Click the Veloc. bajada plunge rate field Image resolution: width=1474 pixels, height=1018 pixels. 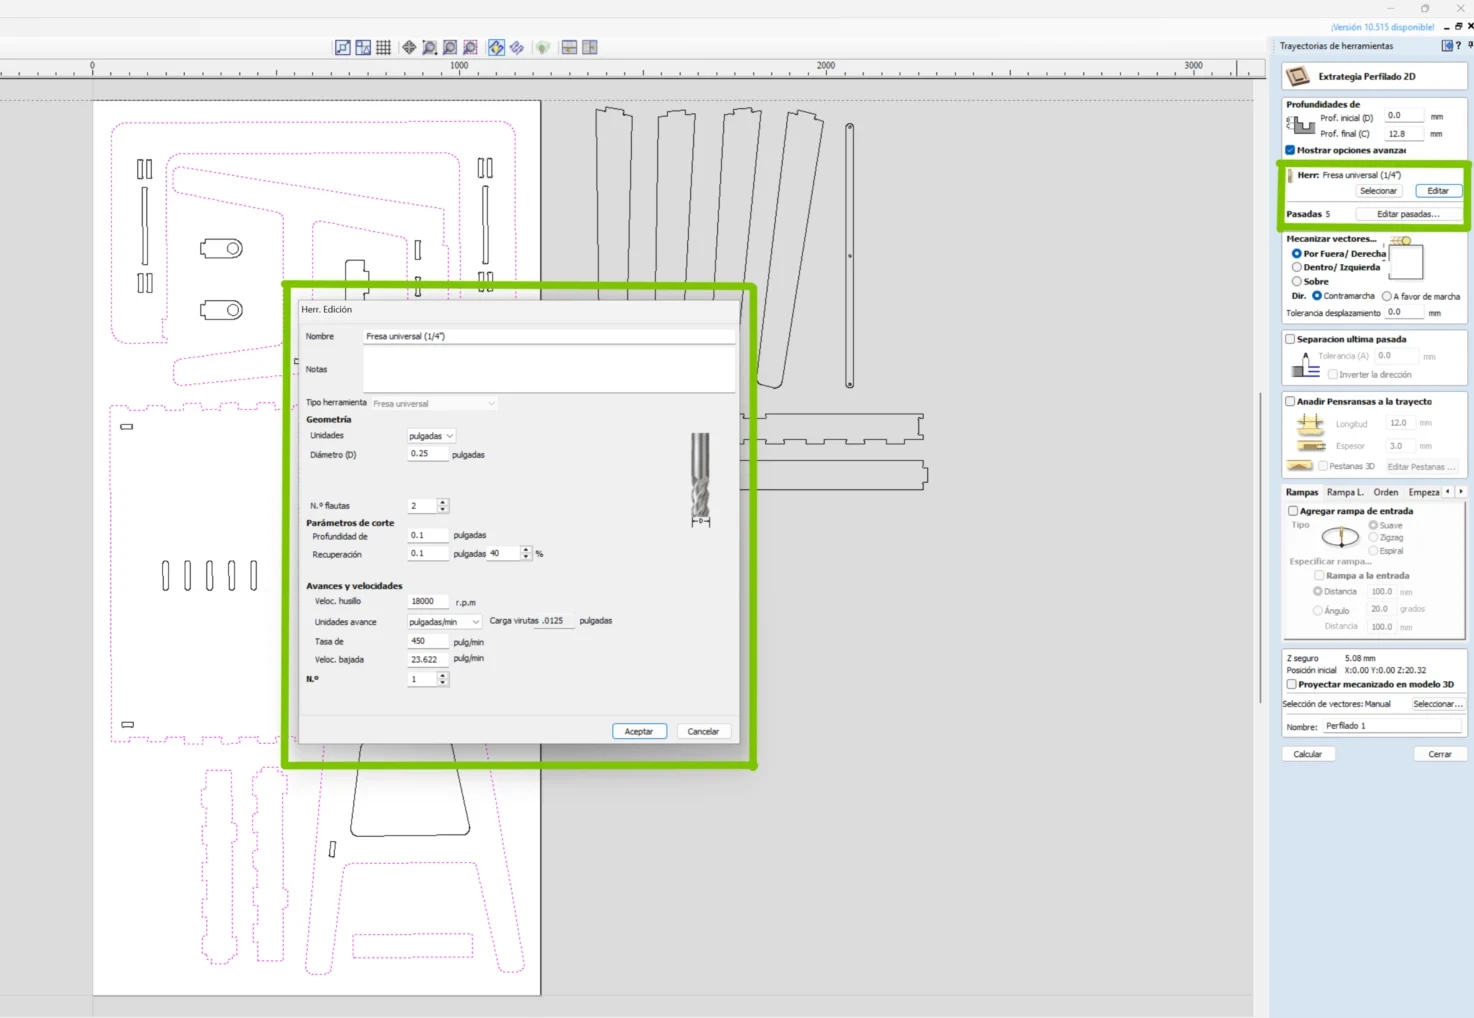[428, 659]
